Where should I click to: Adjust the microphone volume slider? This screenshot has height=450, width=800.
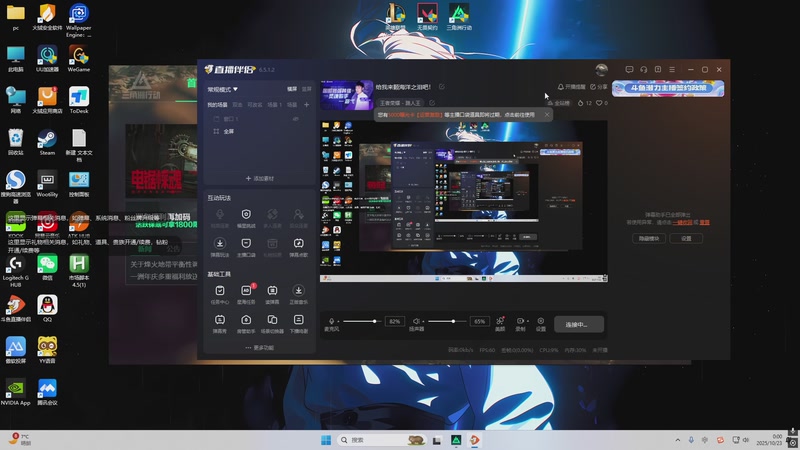tap(361, 321)
